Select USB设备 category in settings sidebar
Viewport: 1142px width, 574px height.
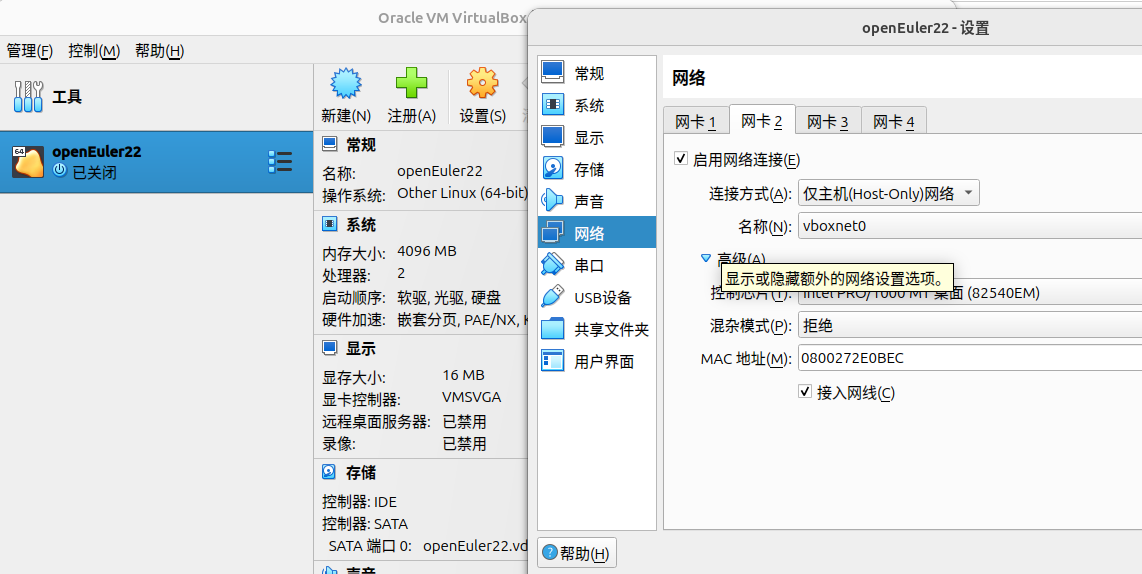pos(596,297)
